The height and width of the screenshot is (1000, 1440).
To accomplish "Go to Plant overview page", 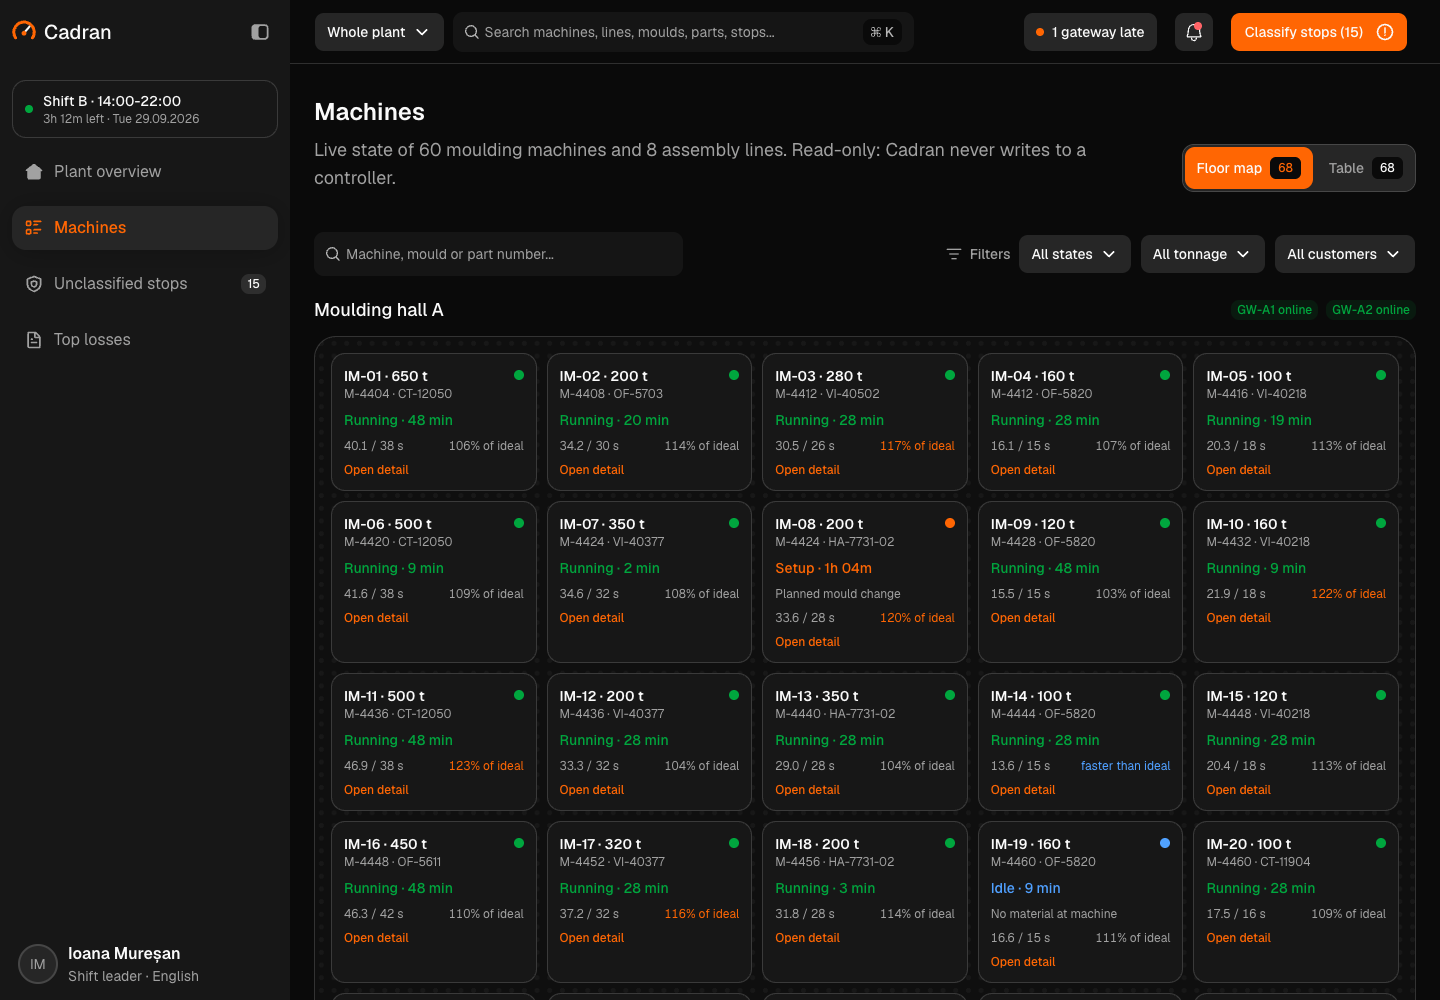I will click(145, 172).
